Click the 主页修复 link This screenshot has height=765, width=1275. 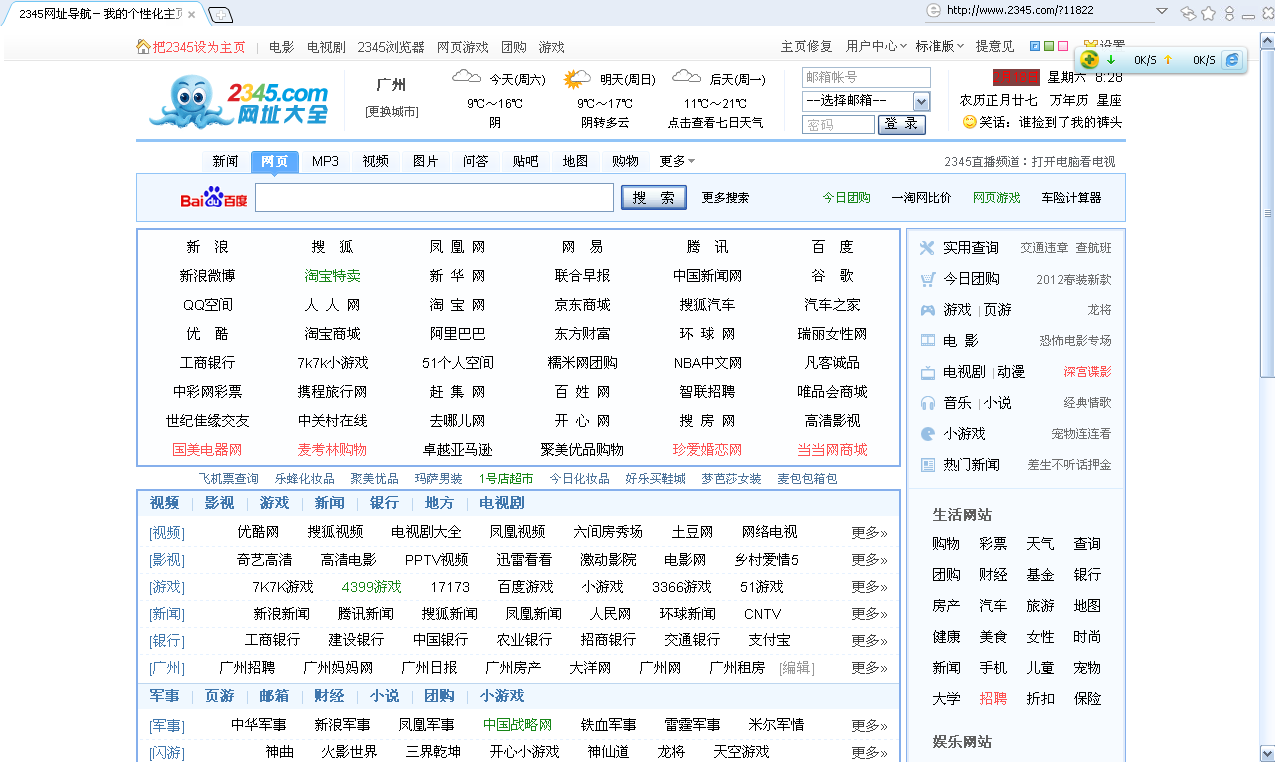806,47
